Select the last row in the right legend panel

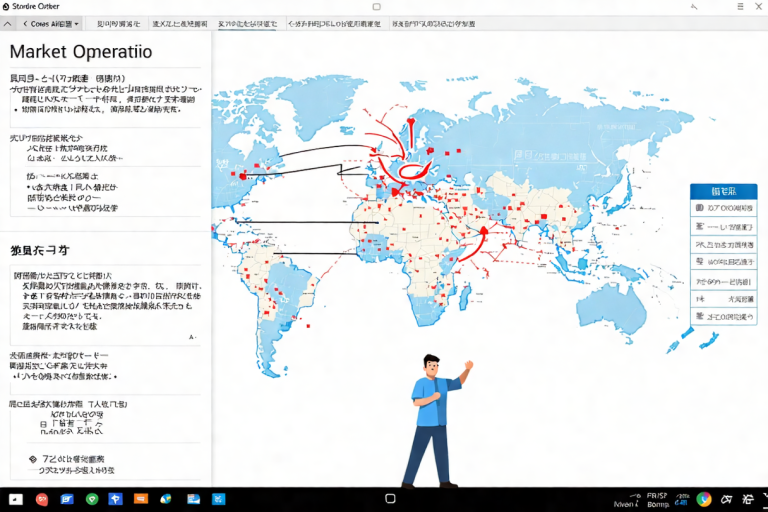tap(723, 317)
